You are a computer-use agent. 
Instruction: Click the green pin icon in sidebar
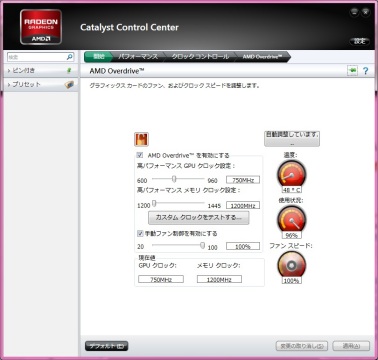[x=69, y=70]
